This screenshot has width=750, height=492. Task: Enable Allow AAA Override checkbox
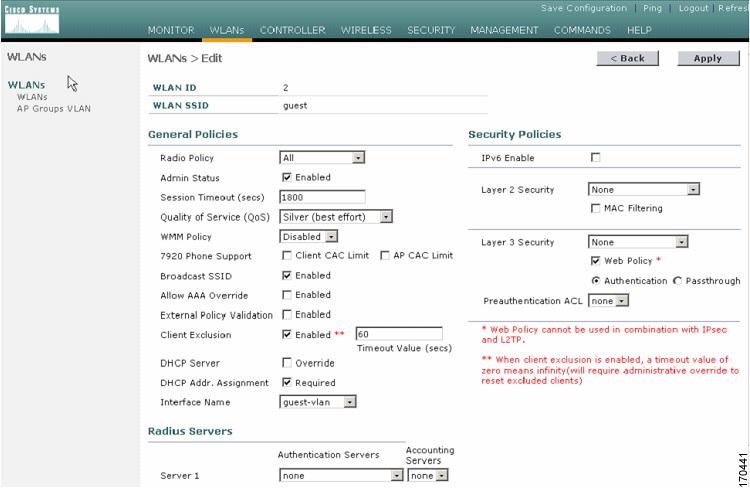pyautogui.click(x=287, y=295)
